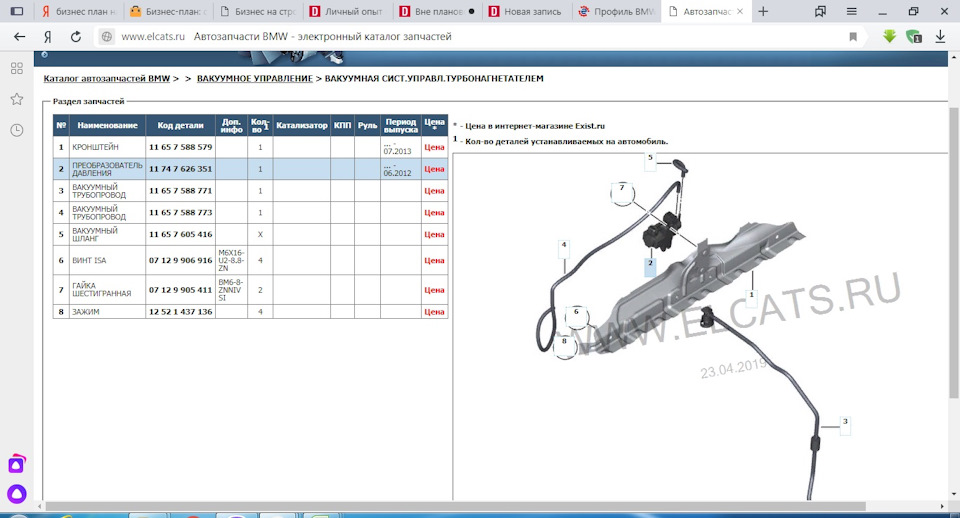Close the Автозапчасти tab
This screenshot has width=960, height=518.
pos(740,11)
